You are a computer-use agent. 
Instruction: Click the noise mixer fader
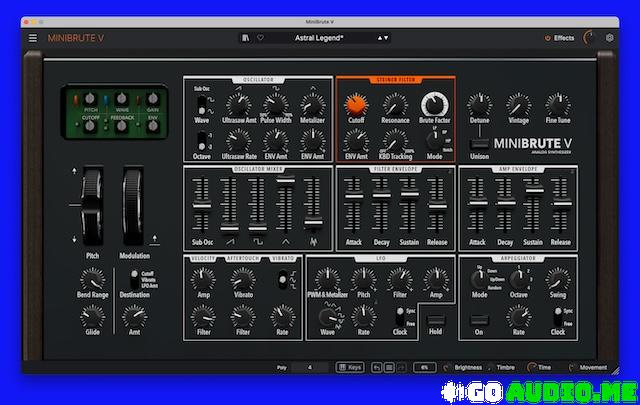pyautogui.click(x=313, y=223)
